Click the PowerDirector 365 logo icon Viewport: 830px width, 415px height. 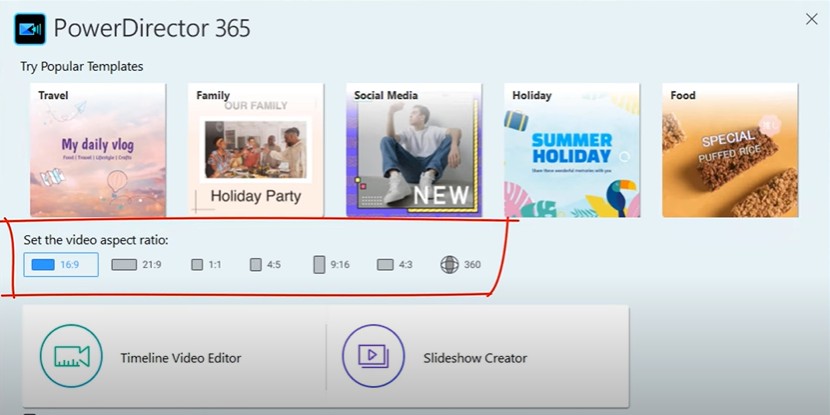30,29
